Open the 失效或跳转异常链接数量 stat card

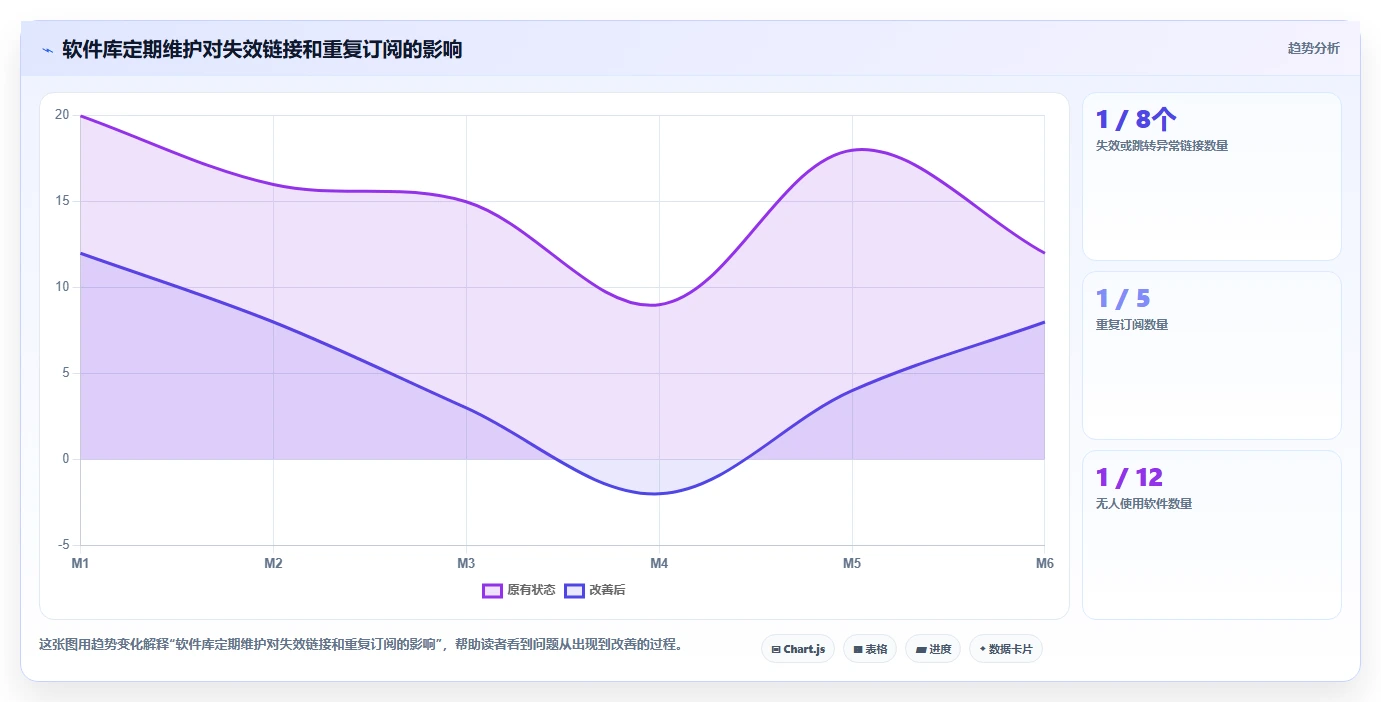tap(1212, 176)
